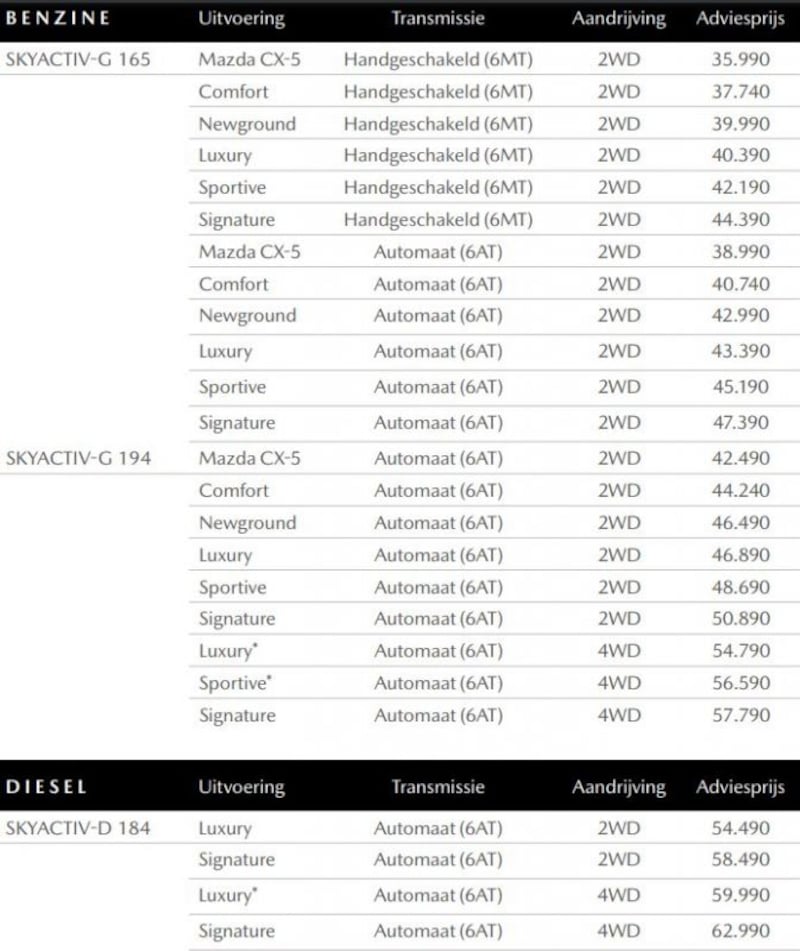Viewport: 800px width, 951px height.
Task: Select the price 42.990
Action: coord(741,315)
